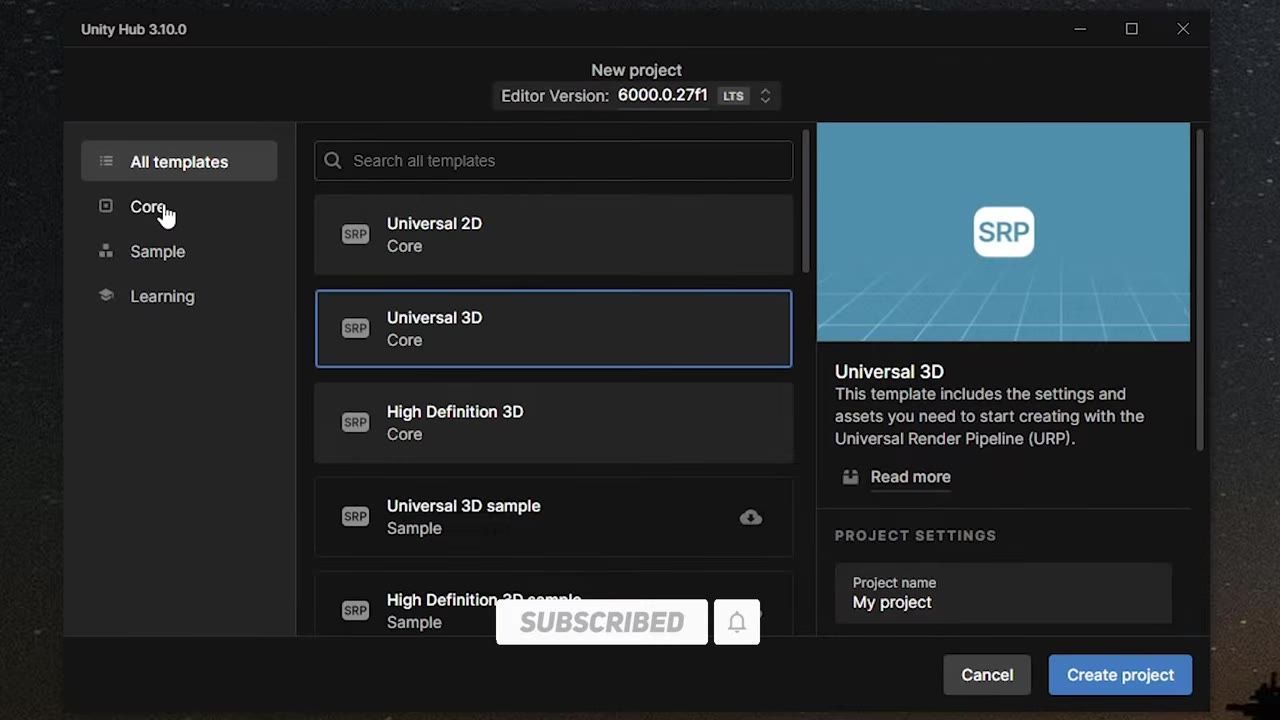This screenshot has height=720, width=1280.
Task: Pick the High Definition 3D template
Action: (x=553, y=423)
